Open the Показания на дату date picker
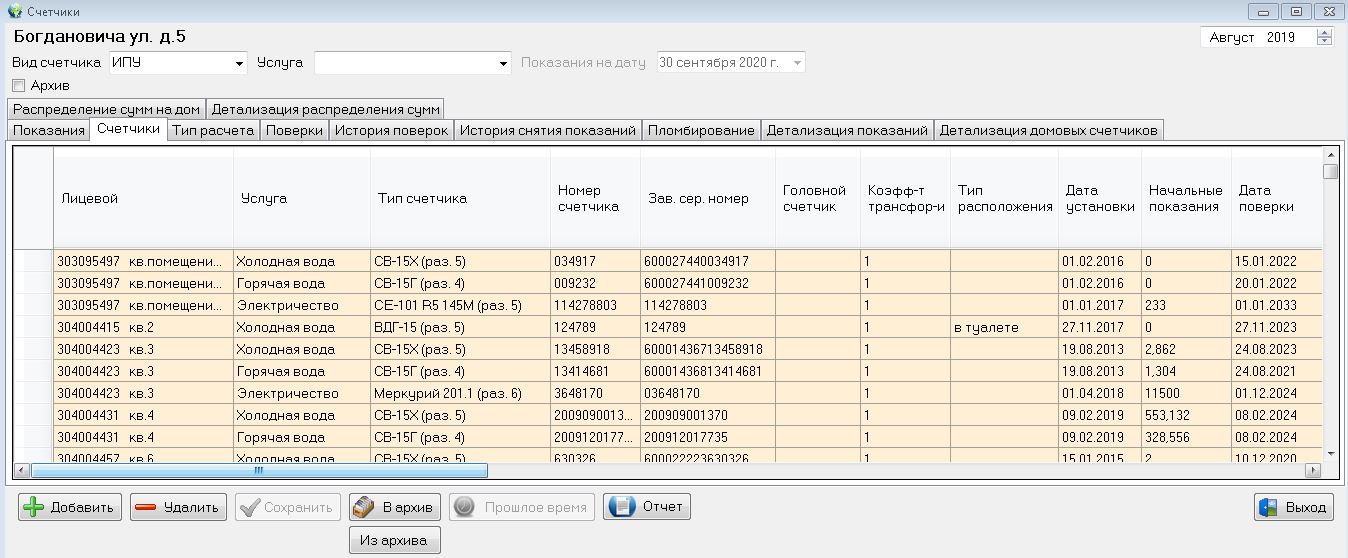This screenshot has width=1348, height=558. (x=797, y=63)
